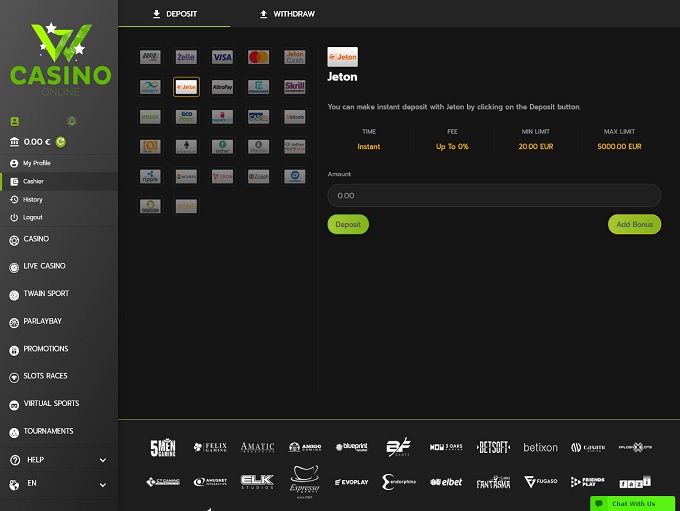
Task: Pick the Zelle payment icon
Action: (x=186, y=57)
